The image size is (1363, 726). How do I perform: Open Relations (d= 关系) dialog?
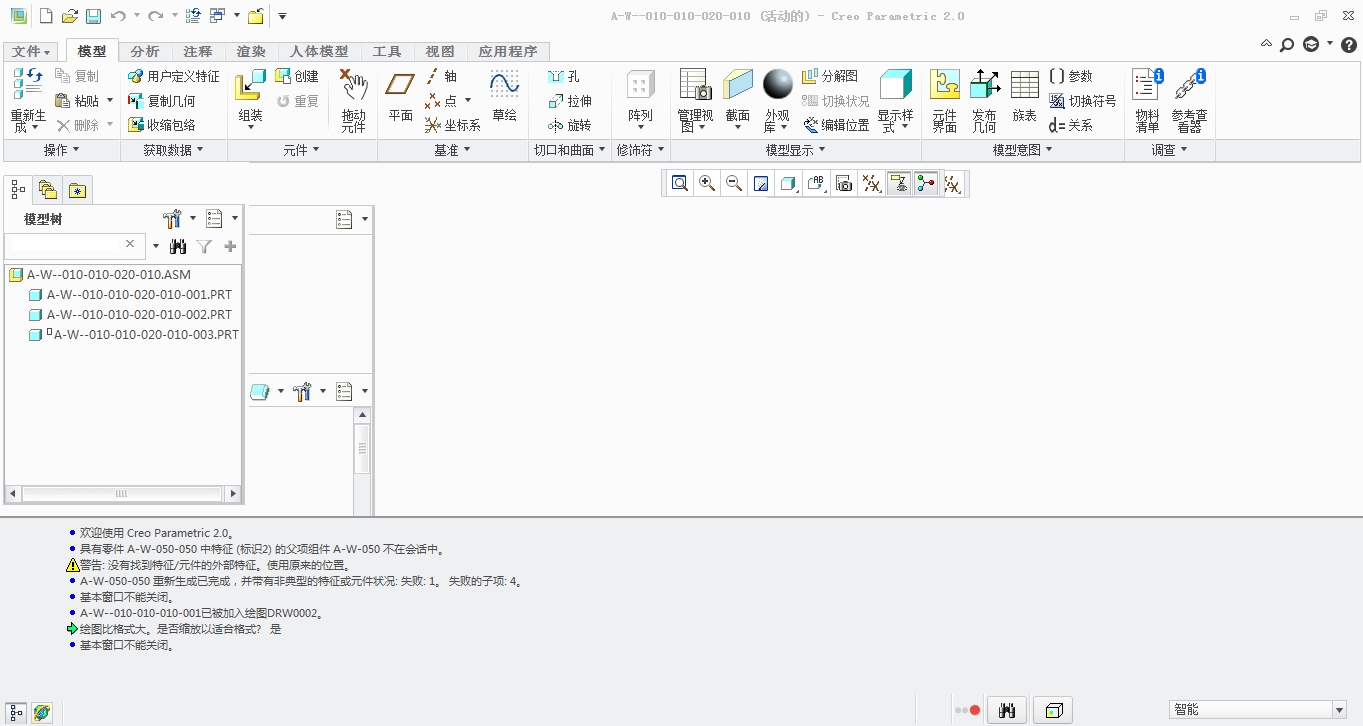click(x=1071, y=125)
